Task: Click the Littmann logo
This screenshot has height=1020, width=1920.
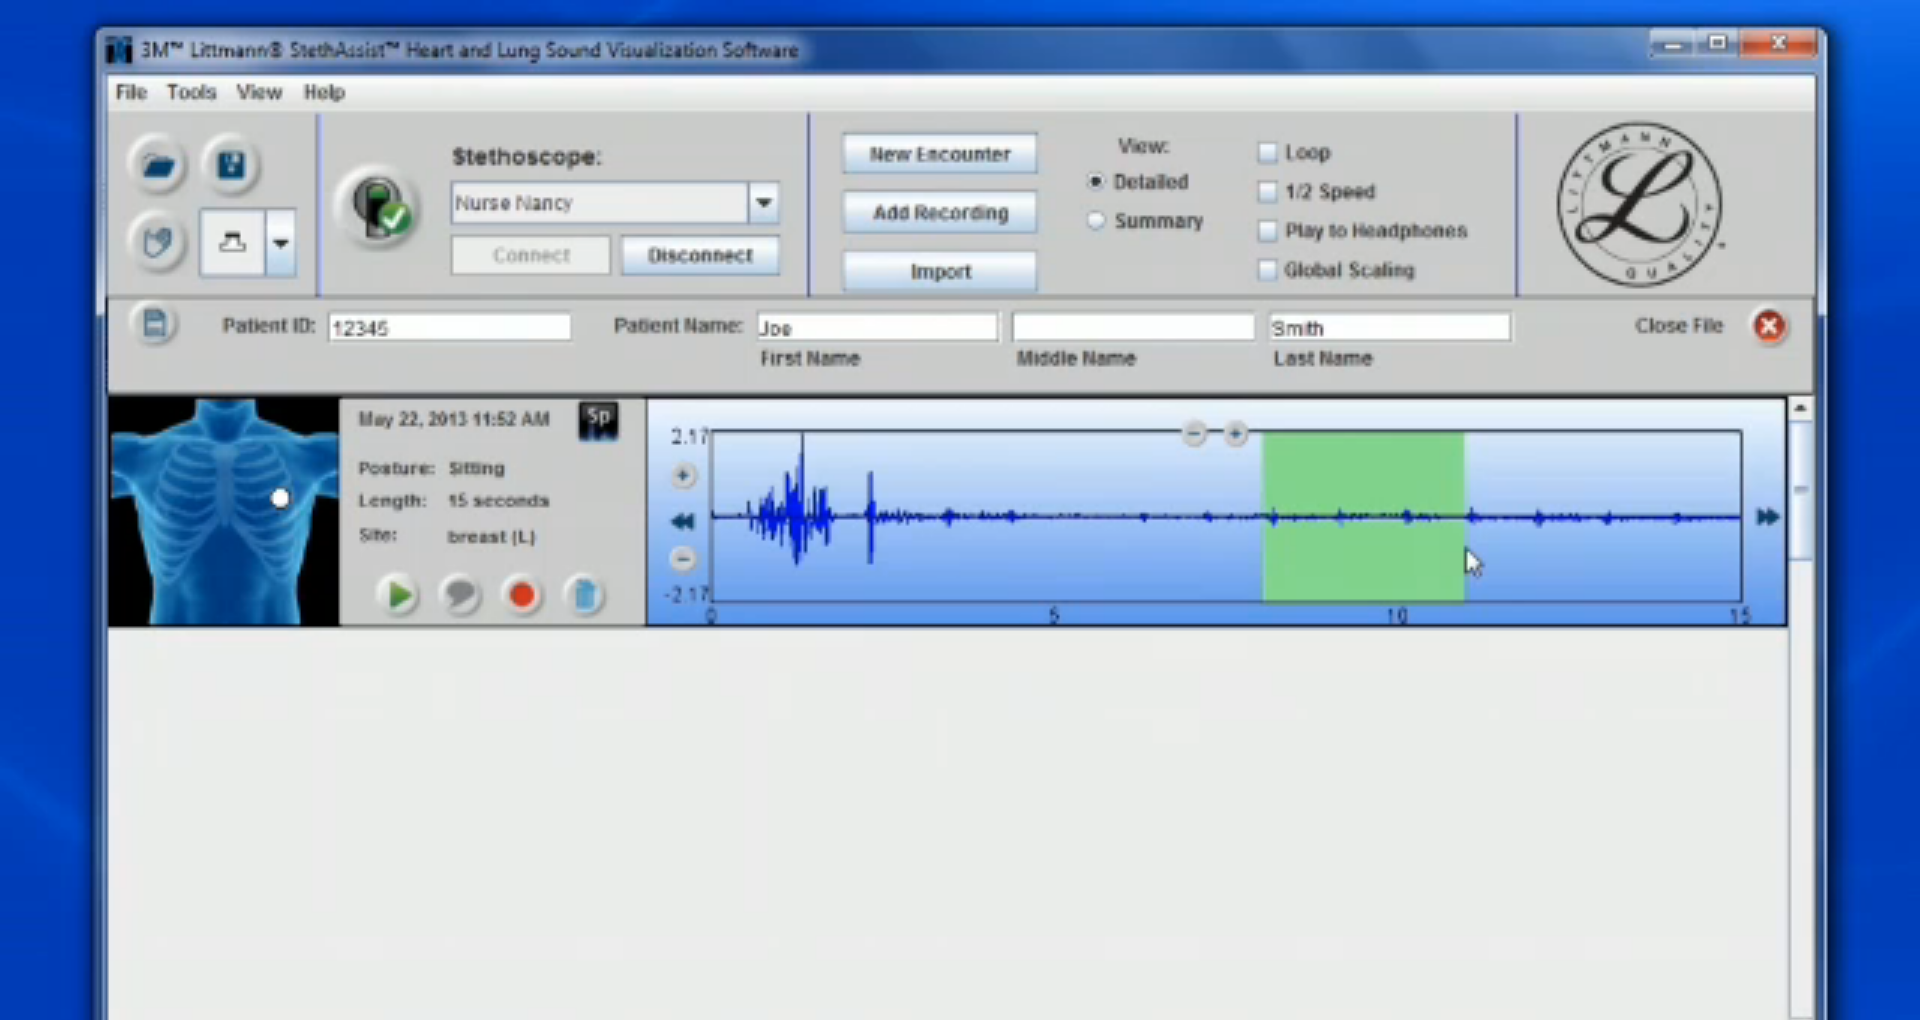Action: (1639, 204)
